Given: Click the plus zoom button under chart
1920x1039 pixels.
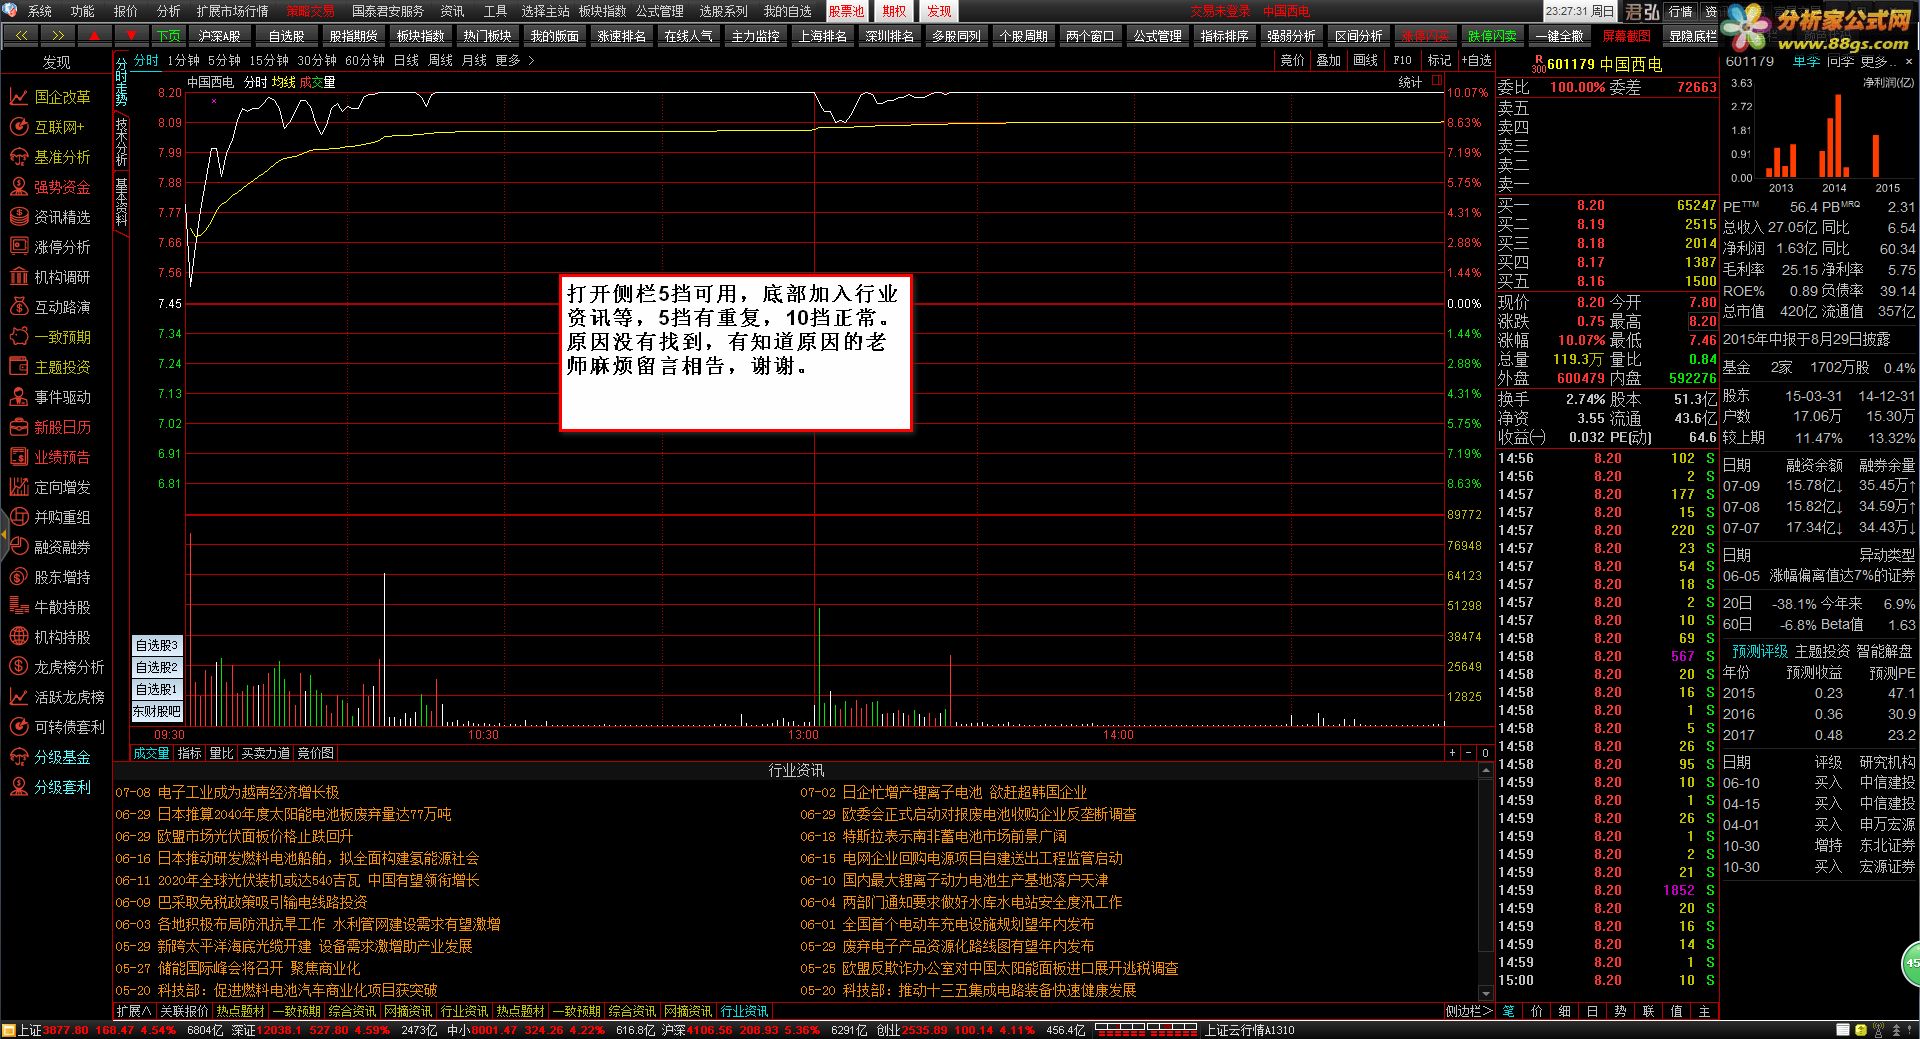Looking at the screenshot, I should [x=1452, y=753].
